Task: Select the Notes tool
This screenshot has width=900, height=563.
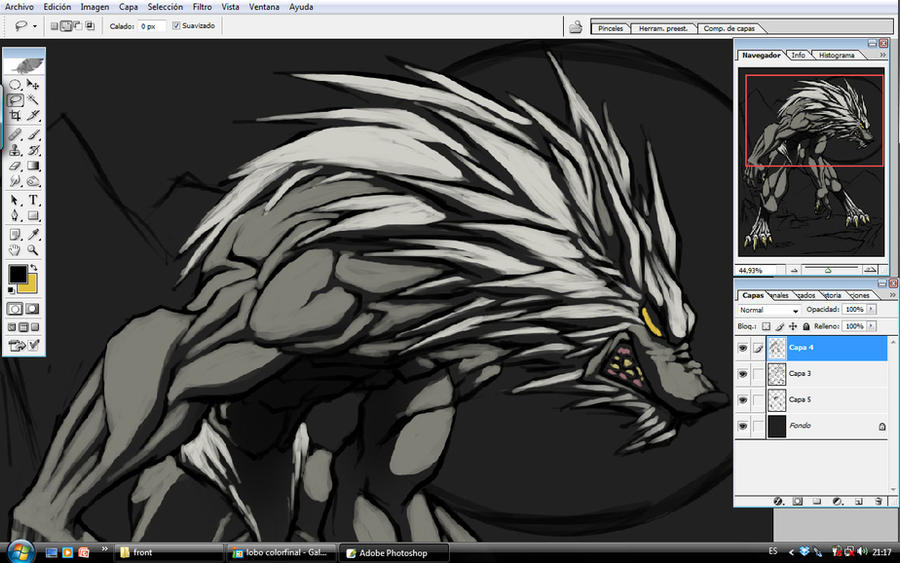Action: pyautogui.click(x=15, y=234)
